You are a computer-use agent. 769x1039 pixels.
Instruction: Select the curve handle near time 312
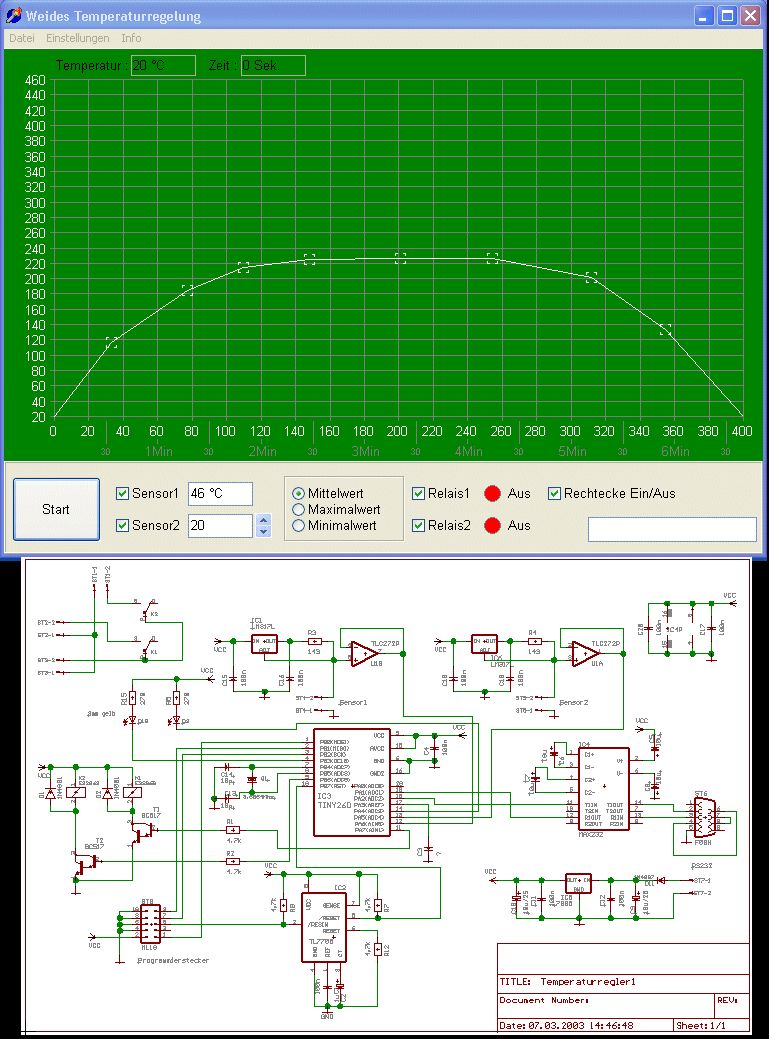click(591, 277)
